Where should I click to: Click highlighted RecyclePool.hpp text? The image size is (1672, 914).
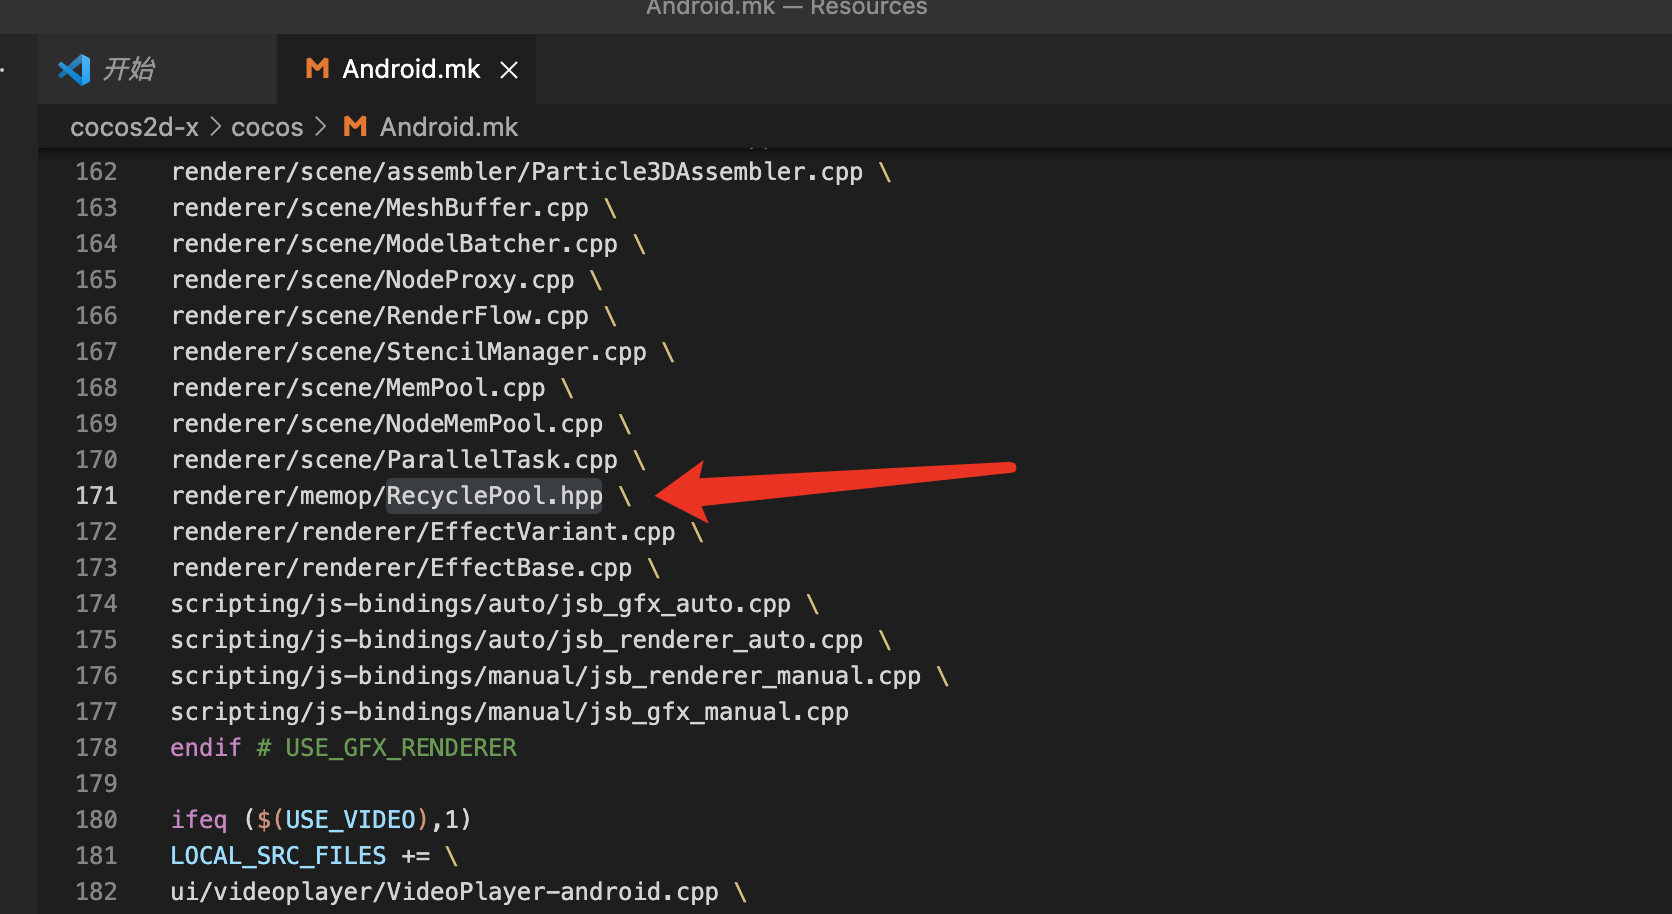(x=494, y=496)
